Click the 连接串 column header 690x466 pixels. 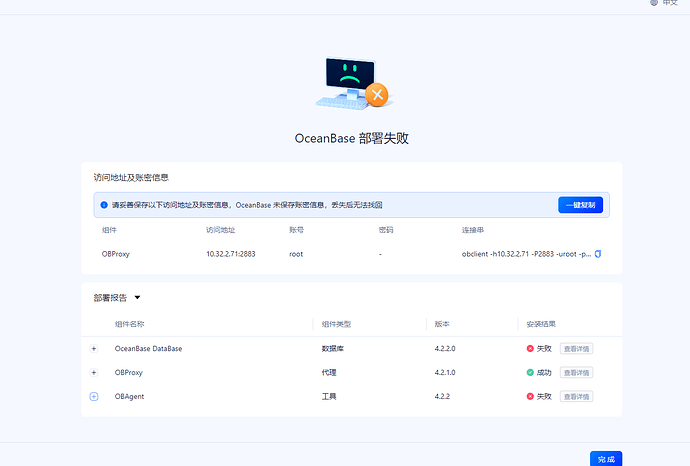coord(473,230)
